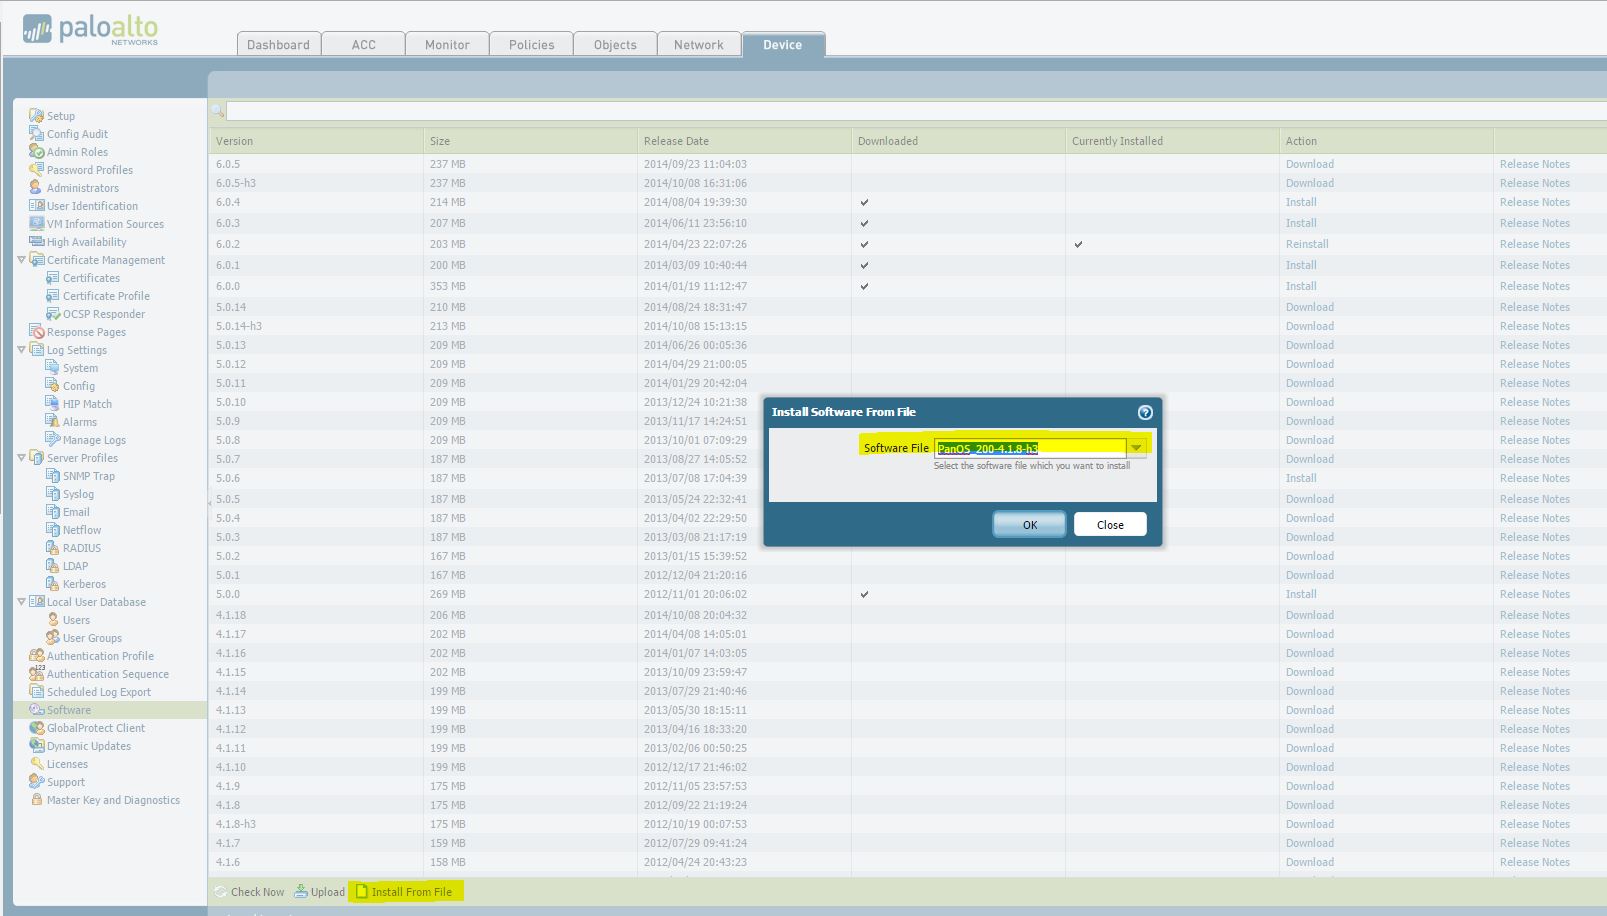Open the LDAP icon
The width and height of the screenshot is (1607, 916).
tap(53, 566)
